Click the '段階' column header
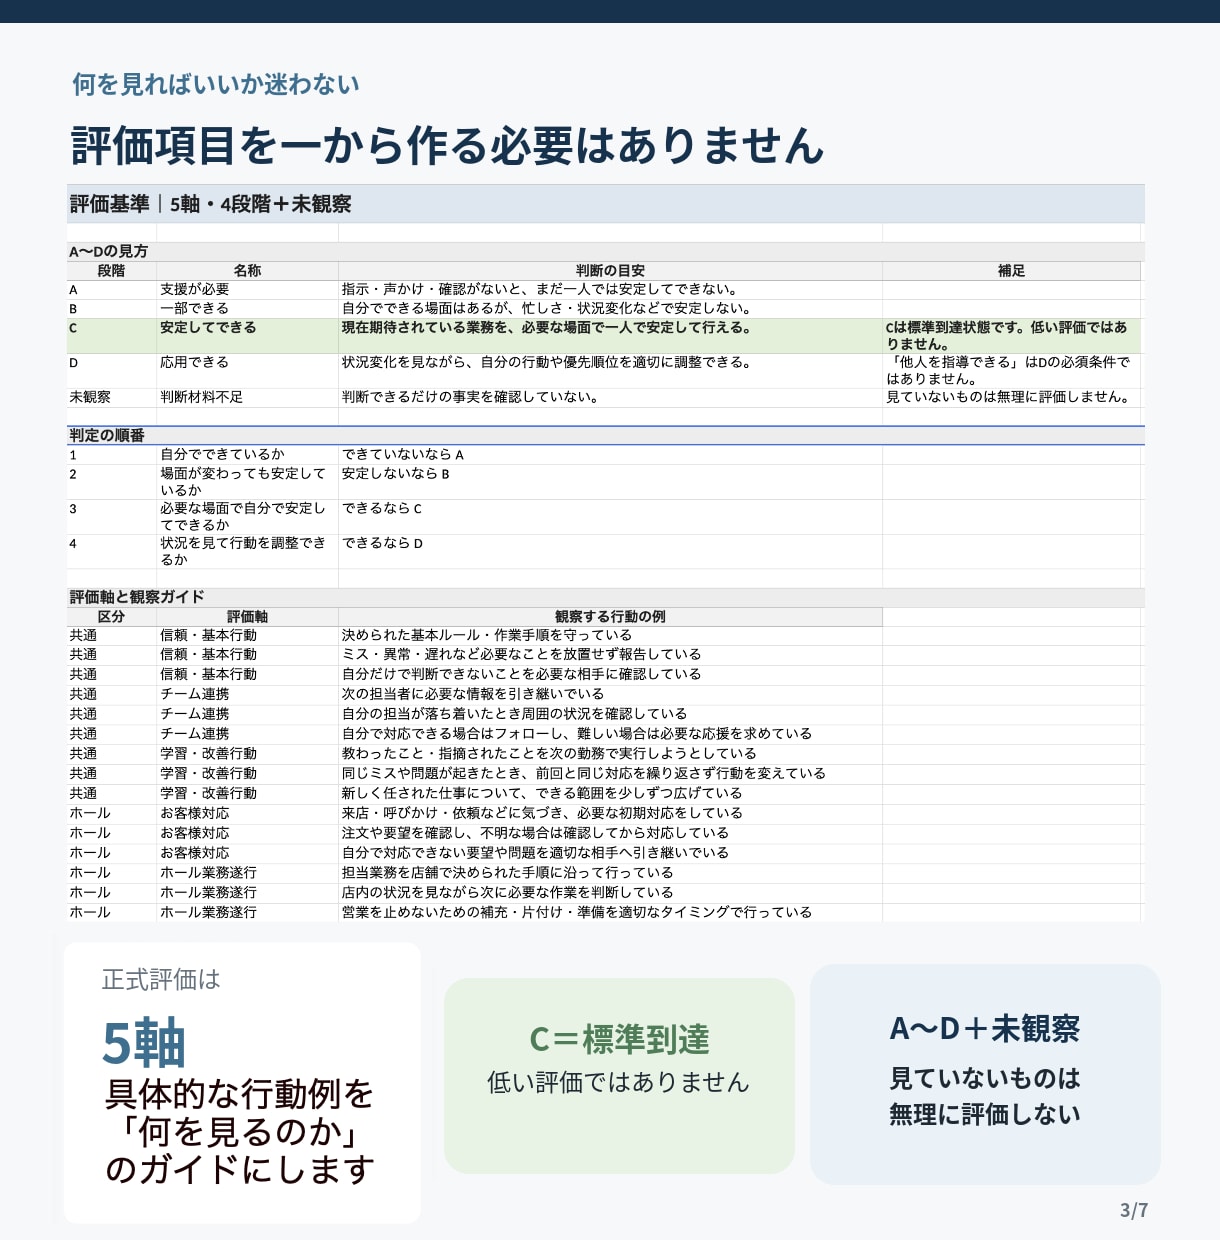1220x1240 pixels. [x=112, y=271]
